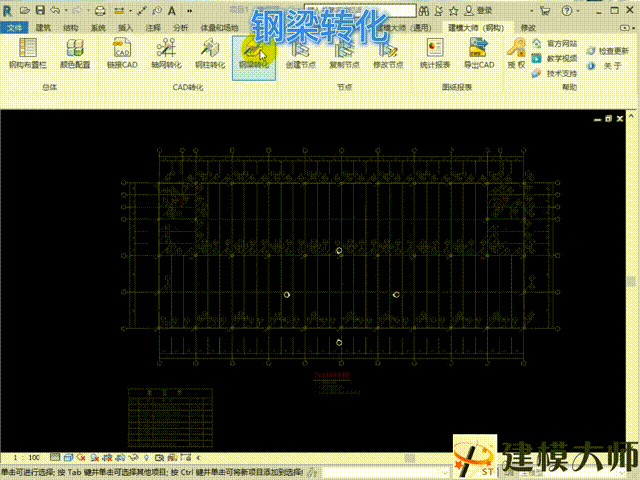Restore the drawing view window size

pyautogui.click(x=609, y=119)
